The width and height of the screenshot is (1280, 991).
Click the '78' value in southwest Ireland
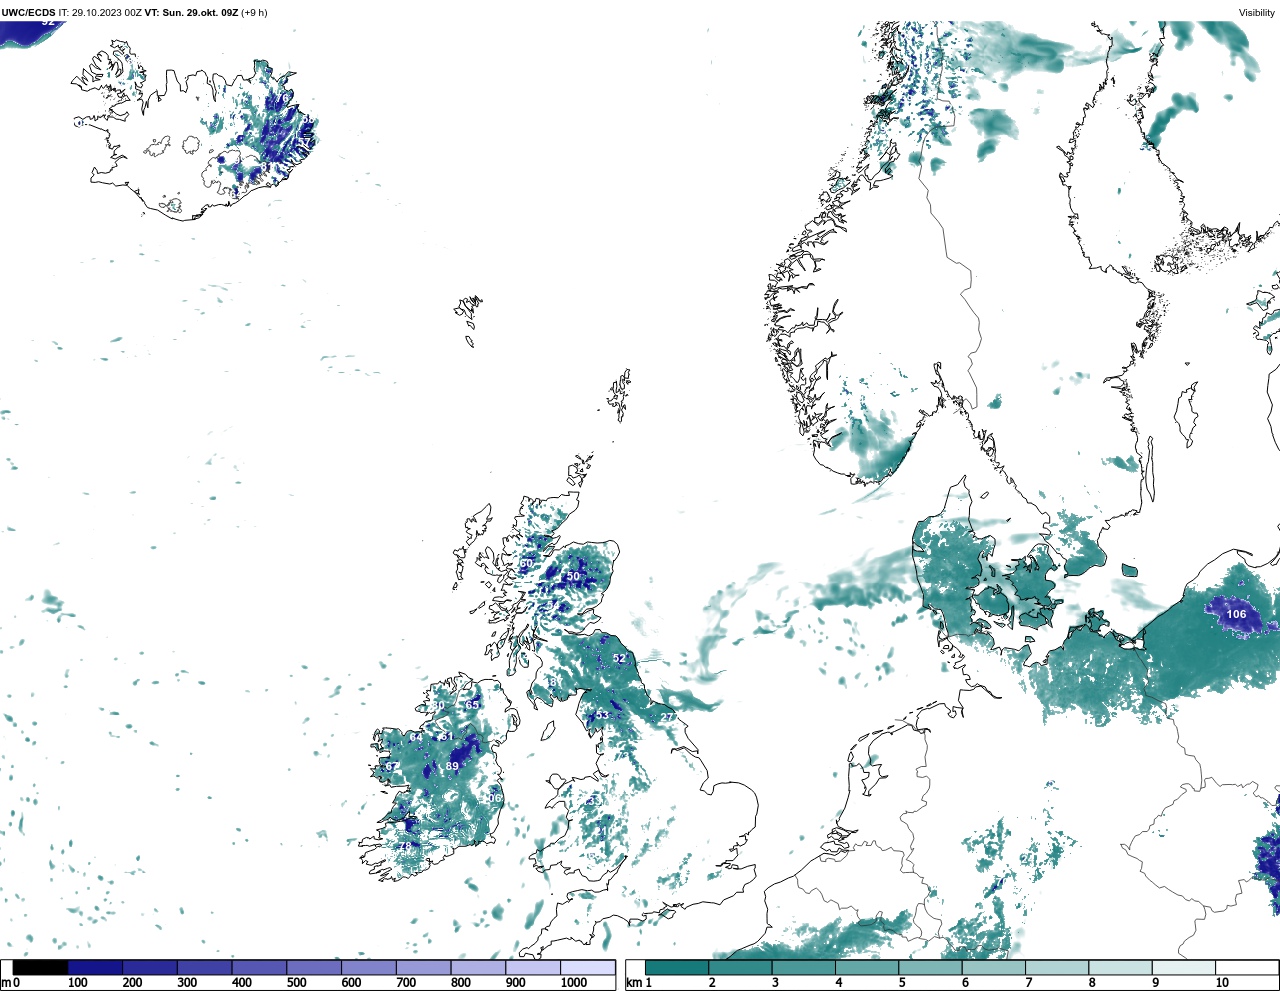[x=406, y=845]
